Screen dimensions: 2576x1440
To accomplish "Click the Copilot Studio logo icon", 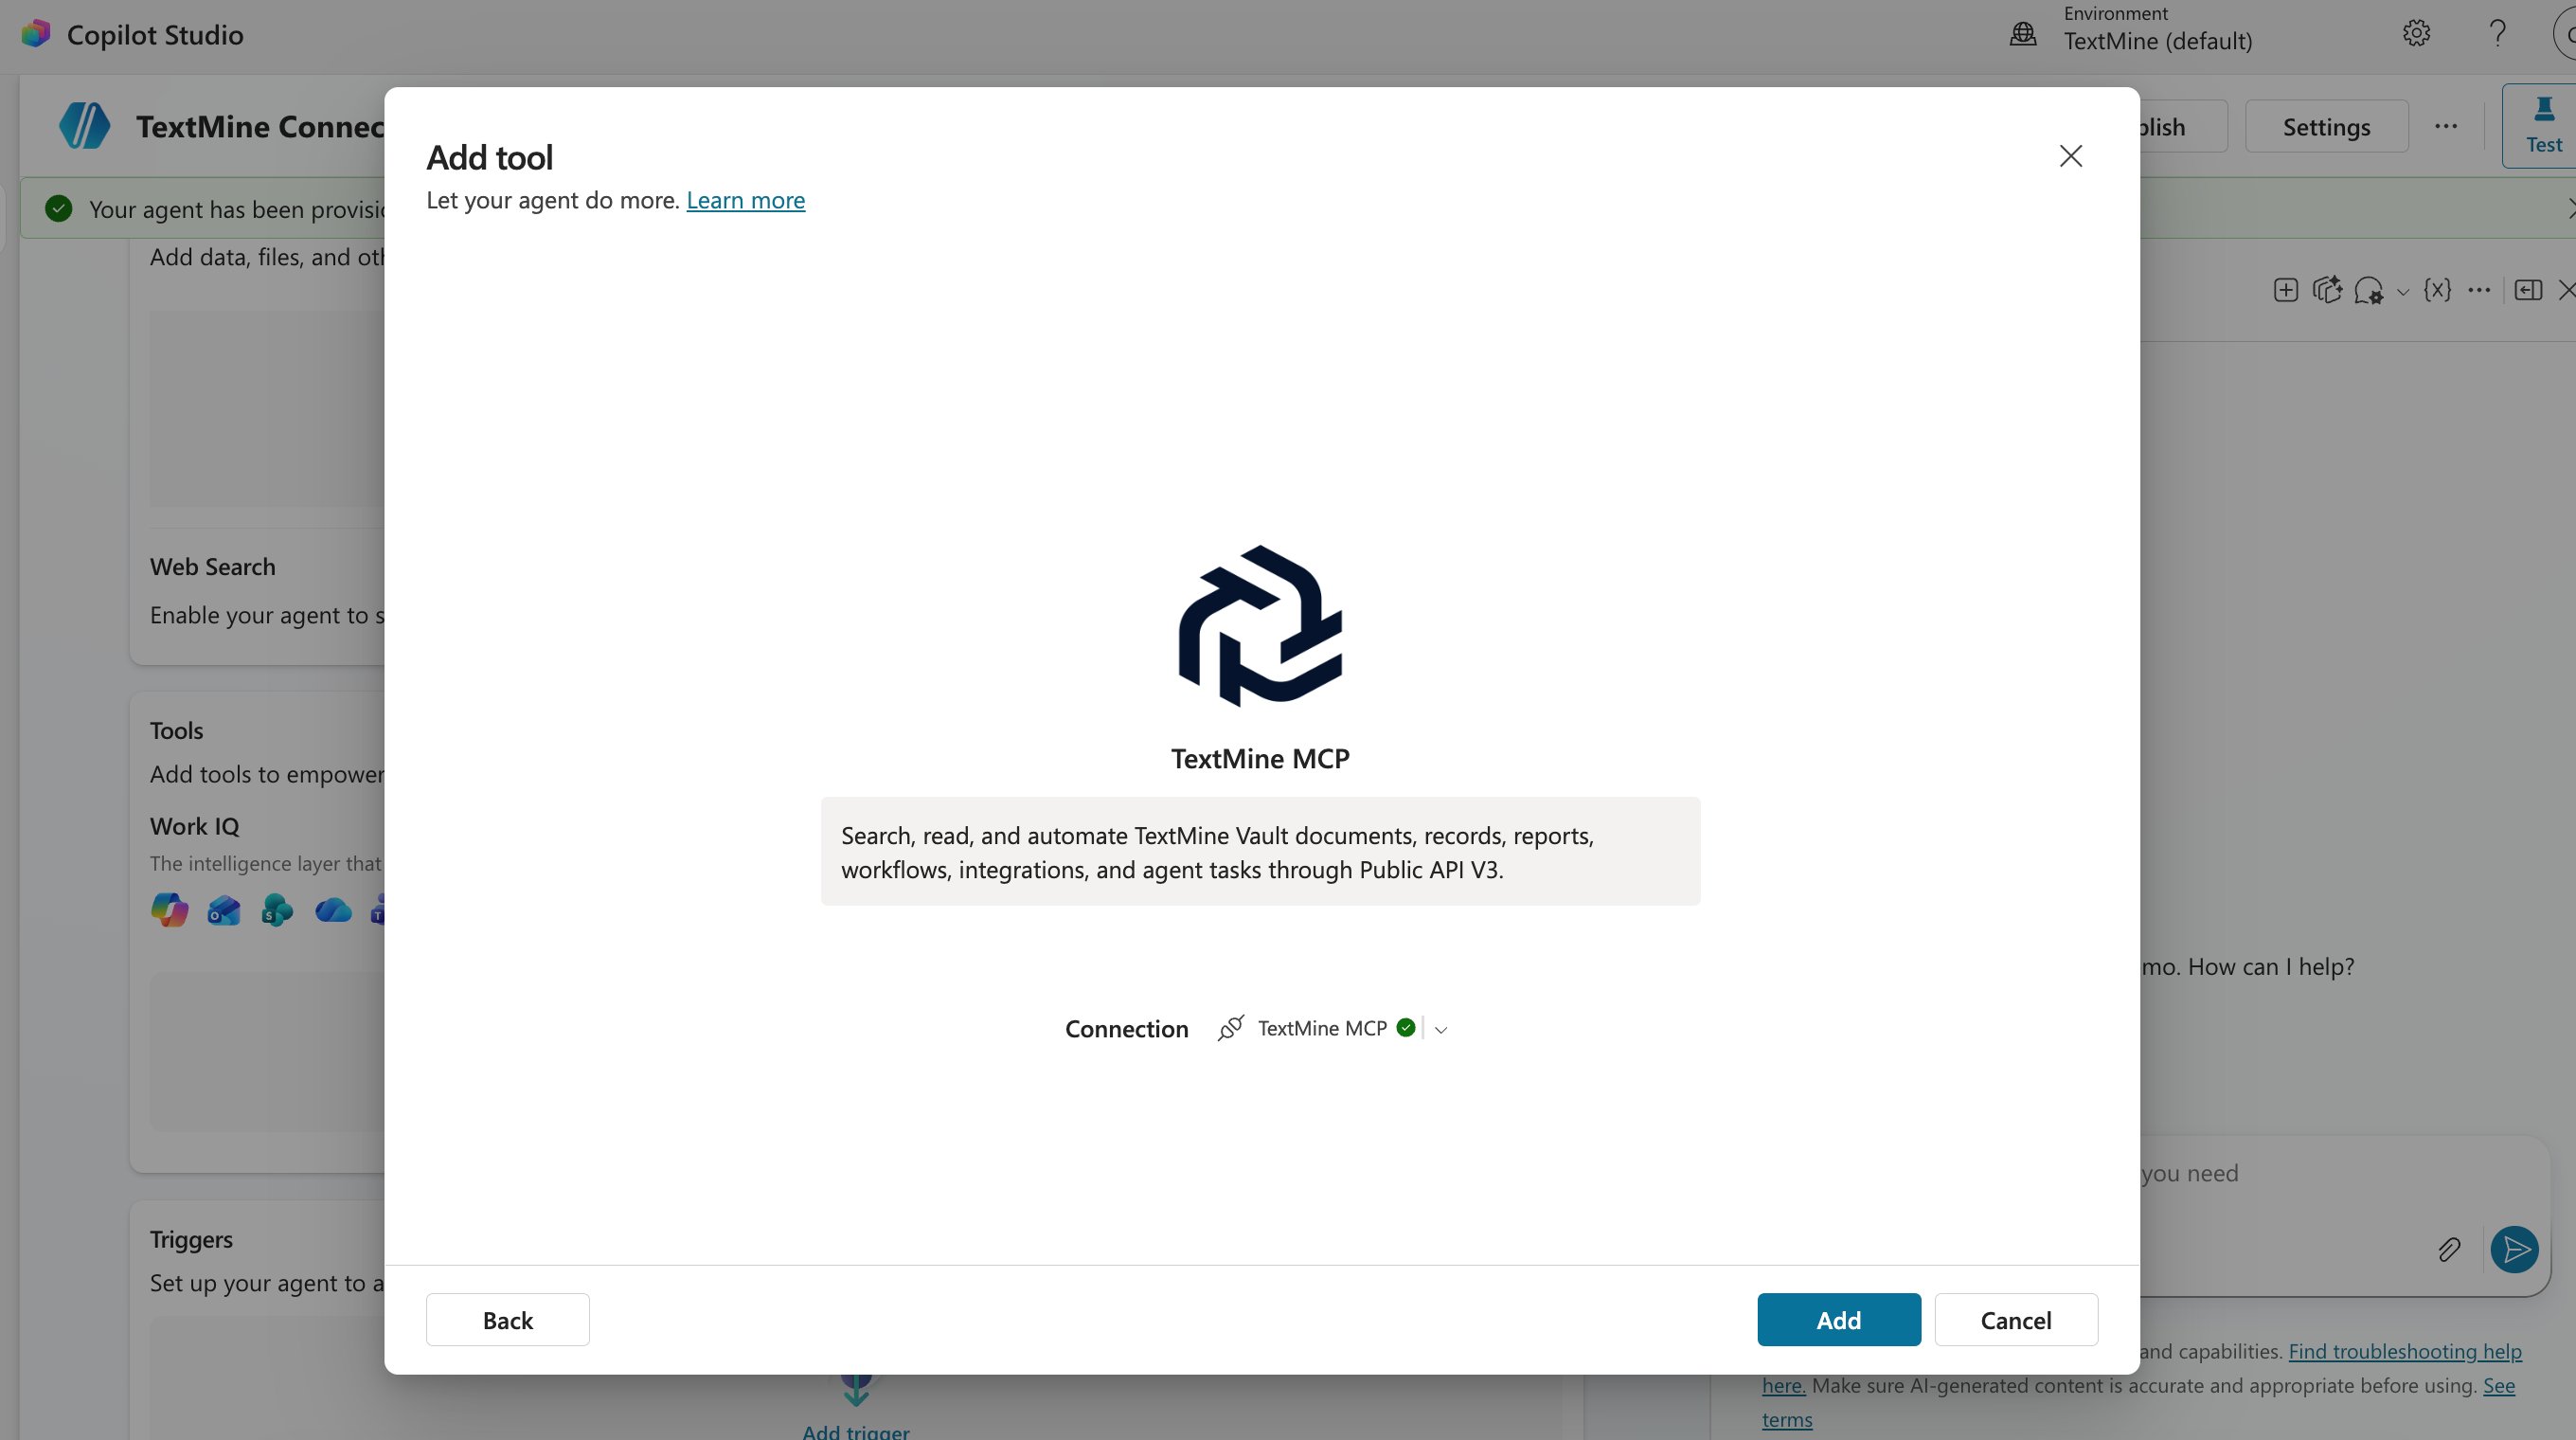I will coord(36,34).
